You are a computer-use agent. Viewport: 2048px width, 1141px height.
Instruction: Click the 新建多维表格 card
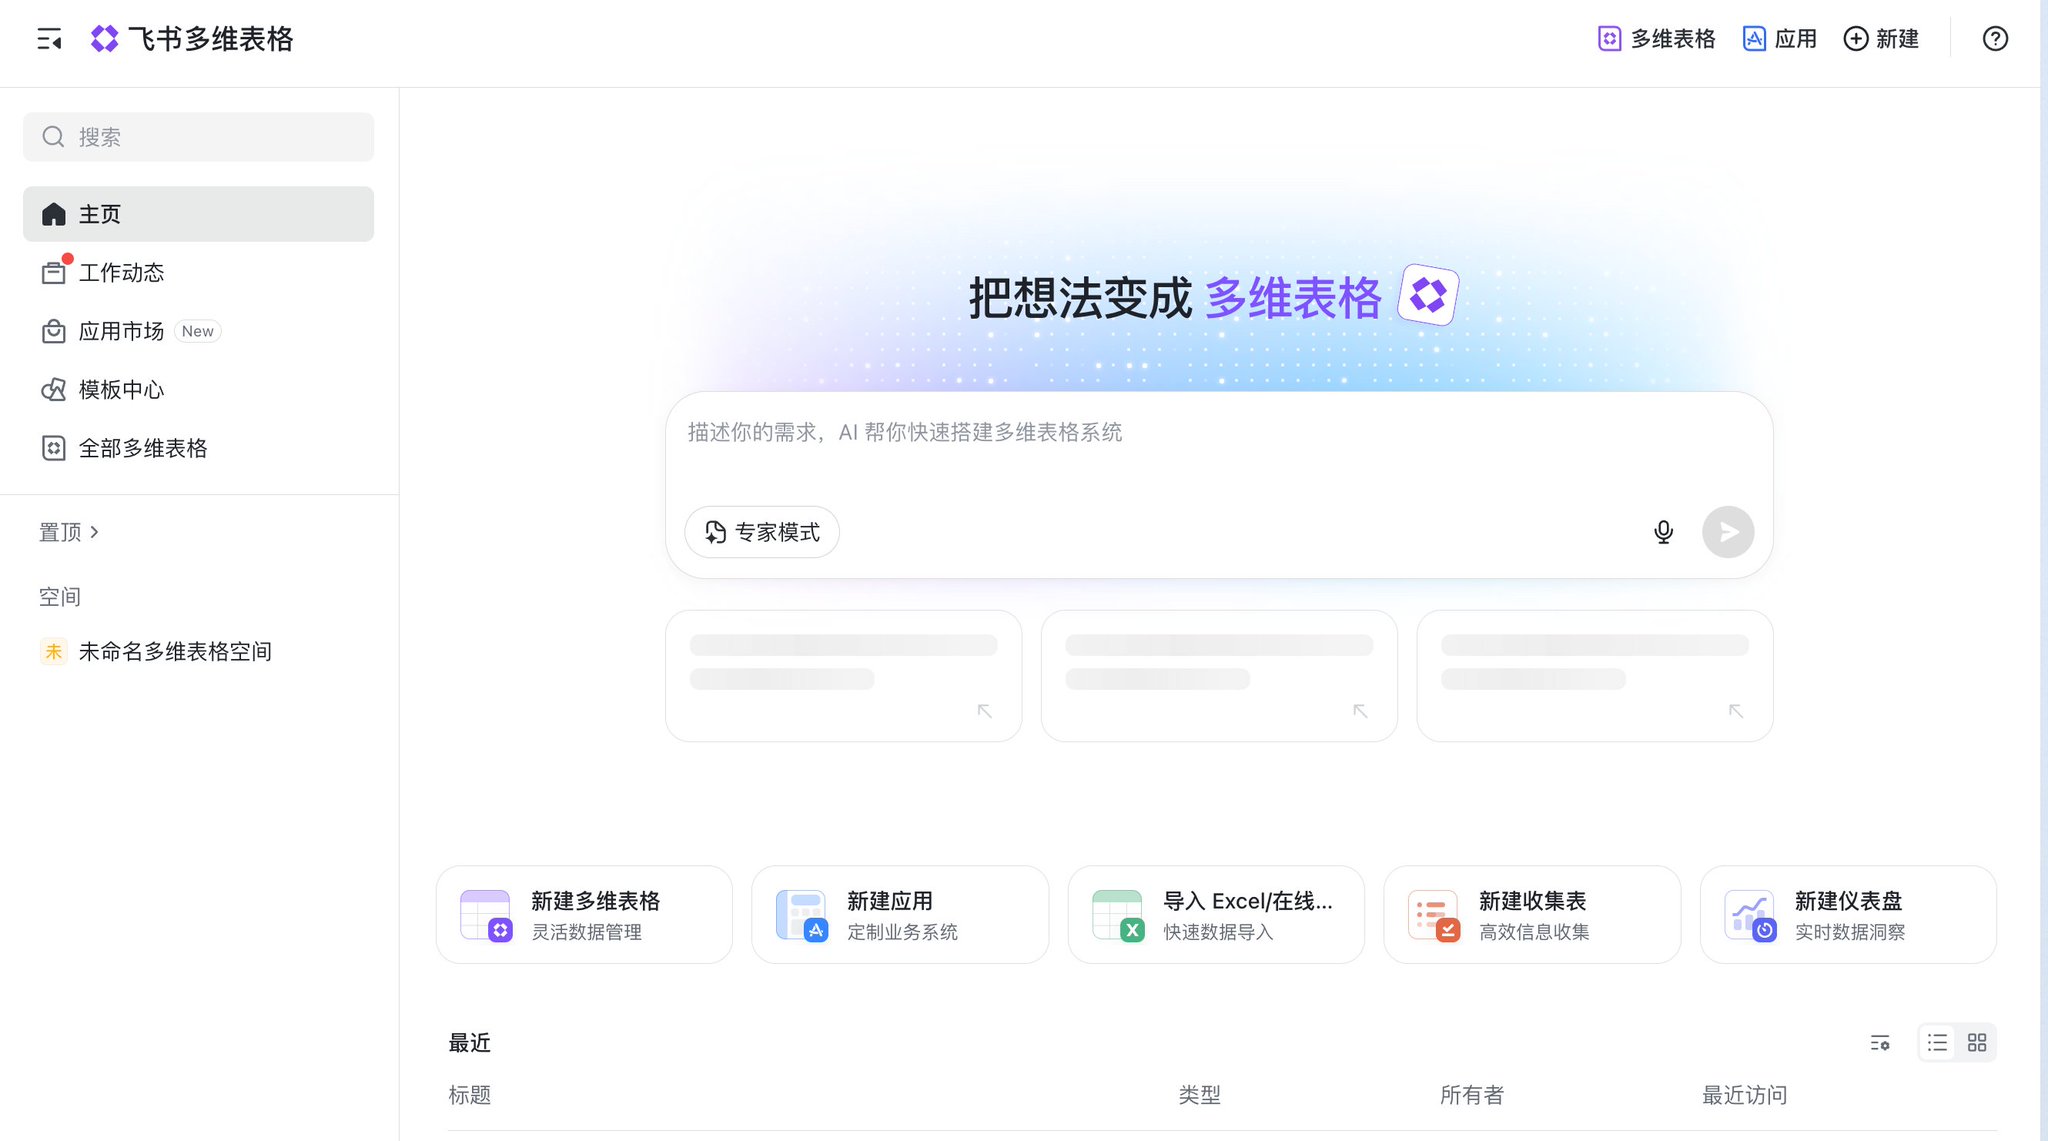pyautogui.click(x=584, y=915)
